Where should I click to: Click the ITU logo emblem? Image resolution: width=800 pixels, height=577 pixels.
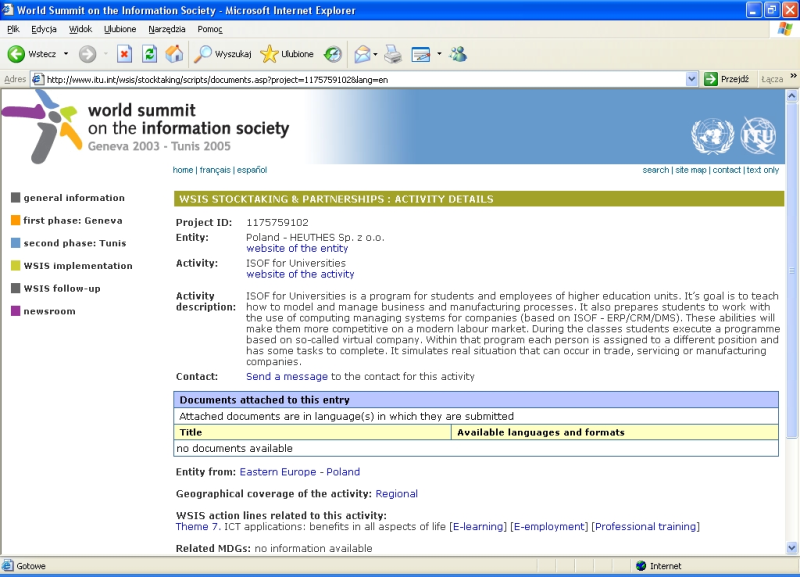[758, 136]
